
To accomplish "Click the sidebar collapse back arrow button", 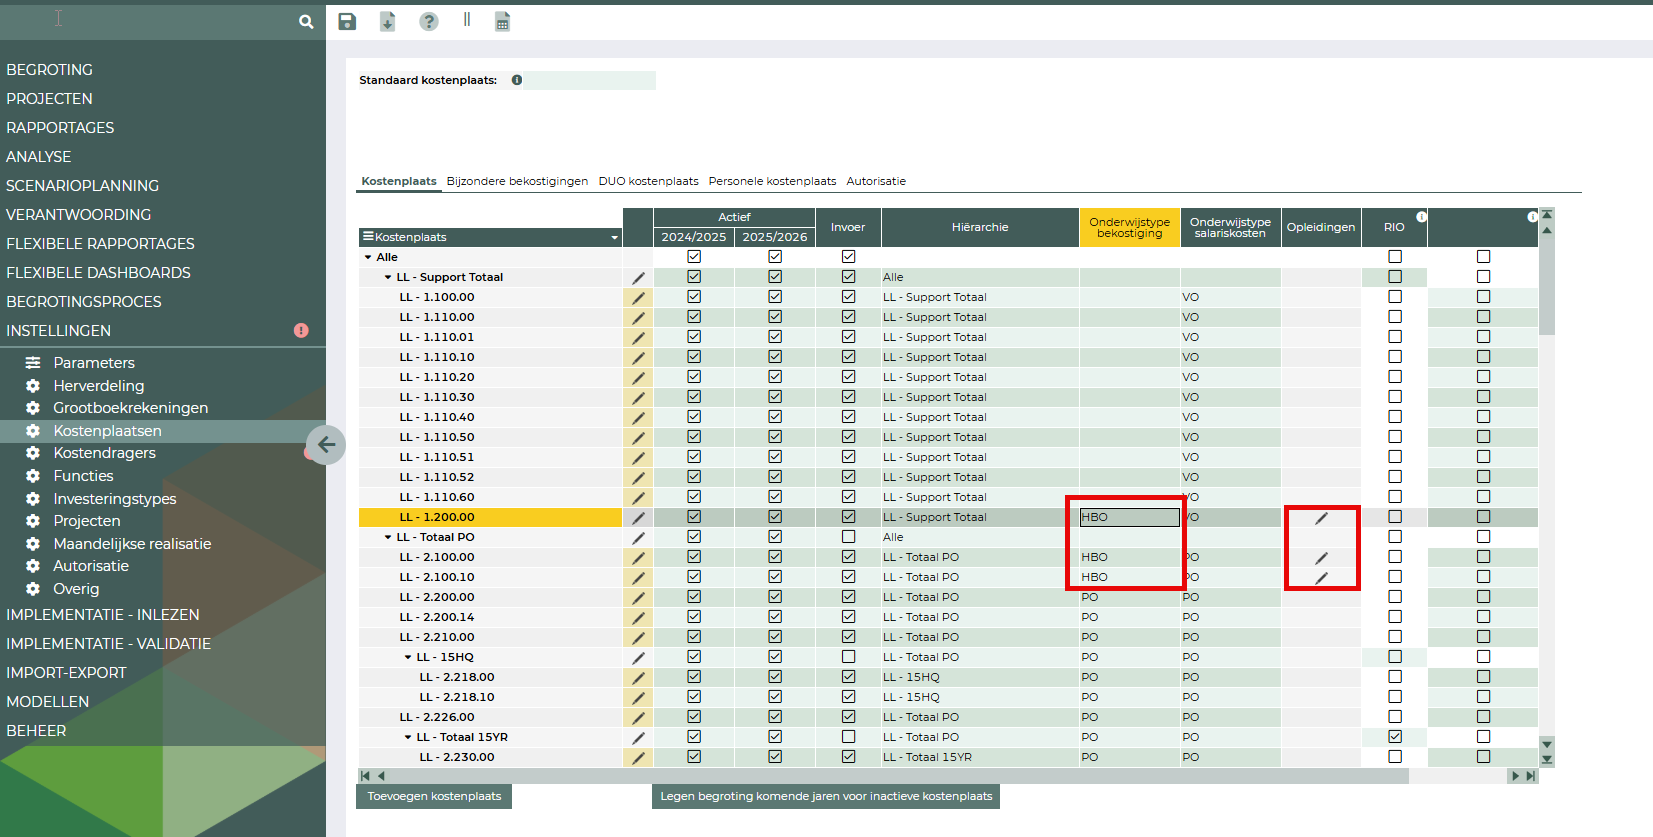I will click(x=326, y=445).
